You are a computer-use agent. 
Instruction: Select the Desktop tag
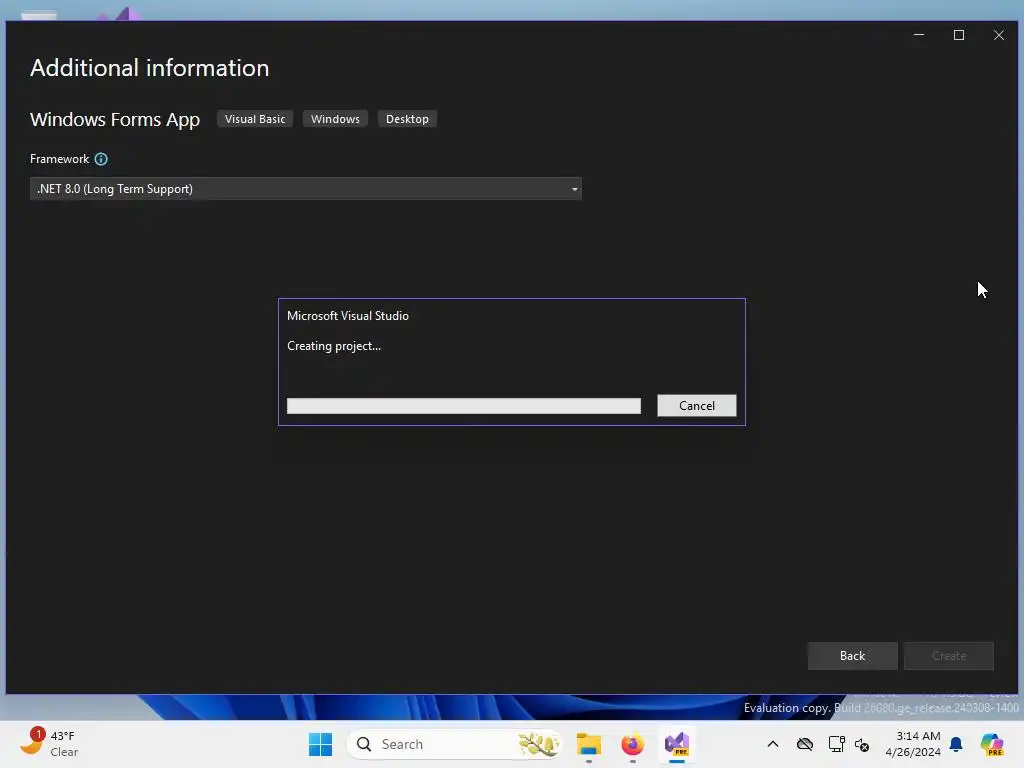point(407,119)
